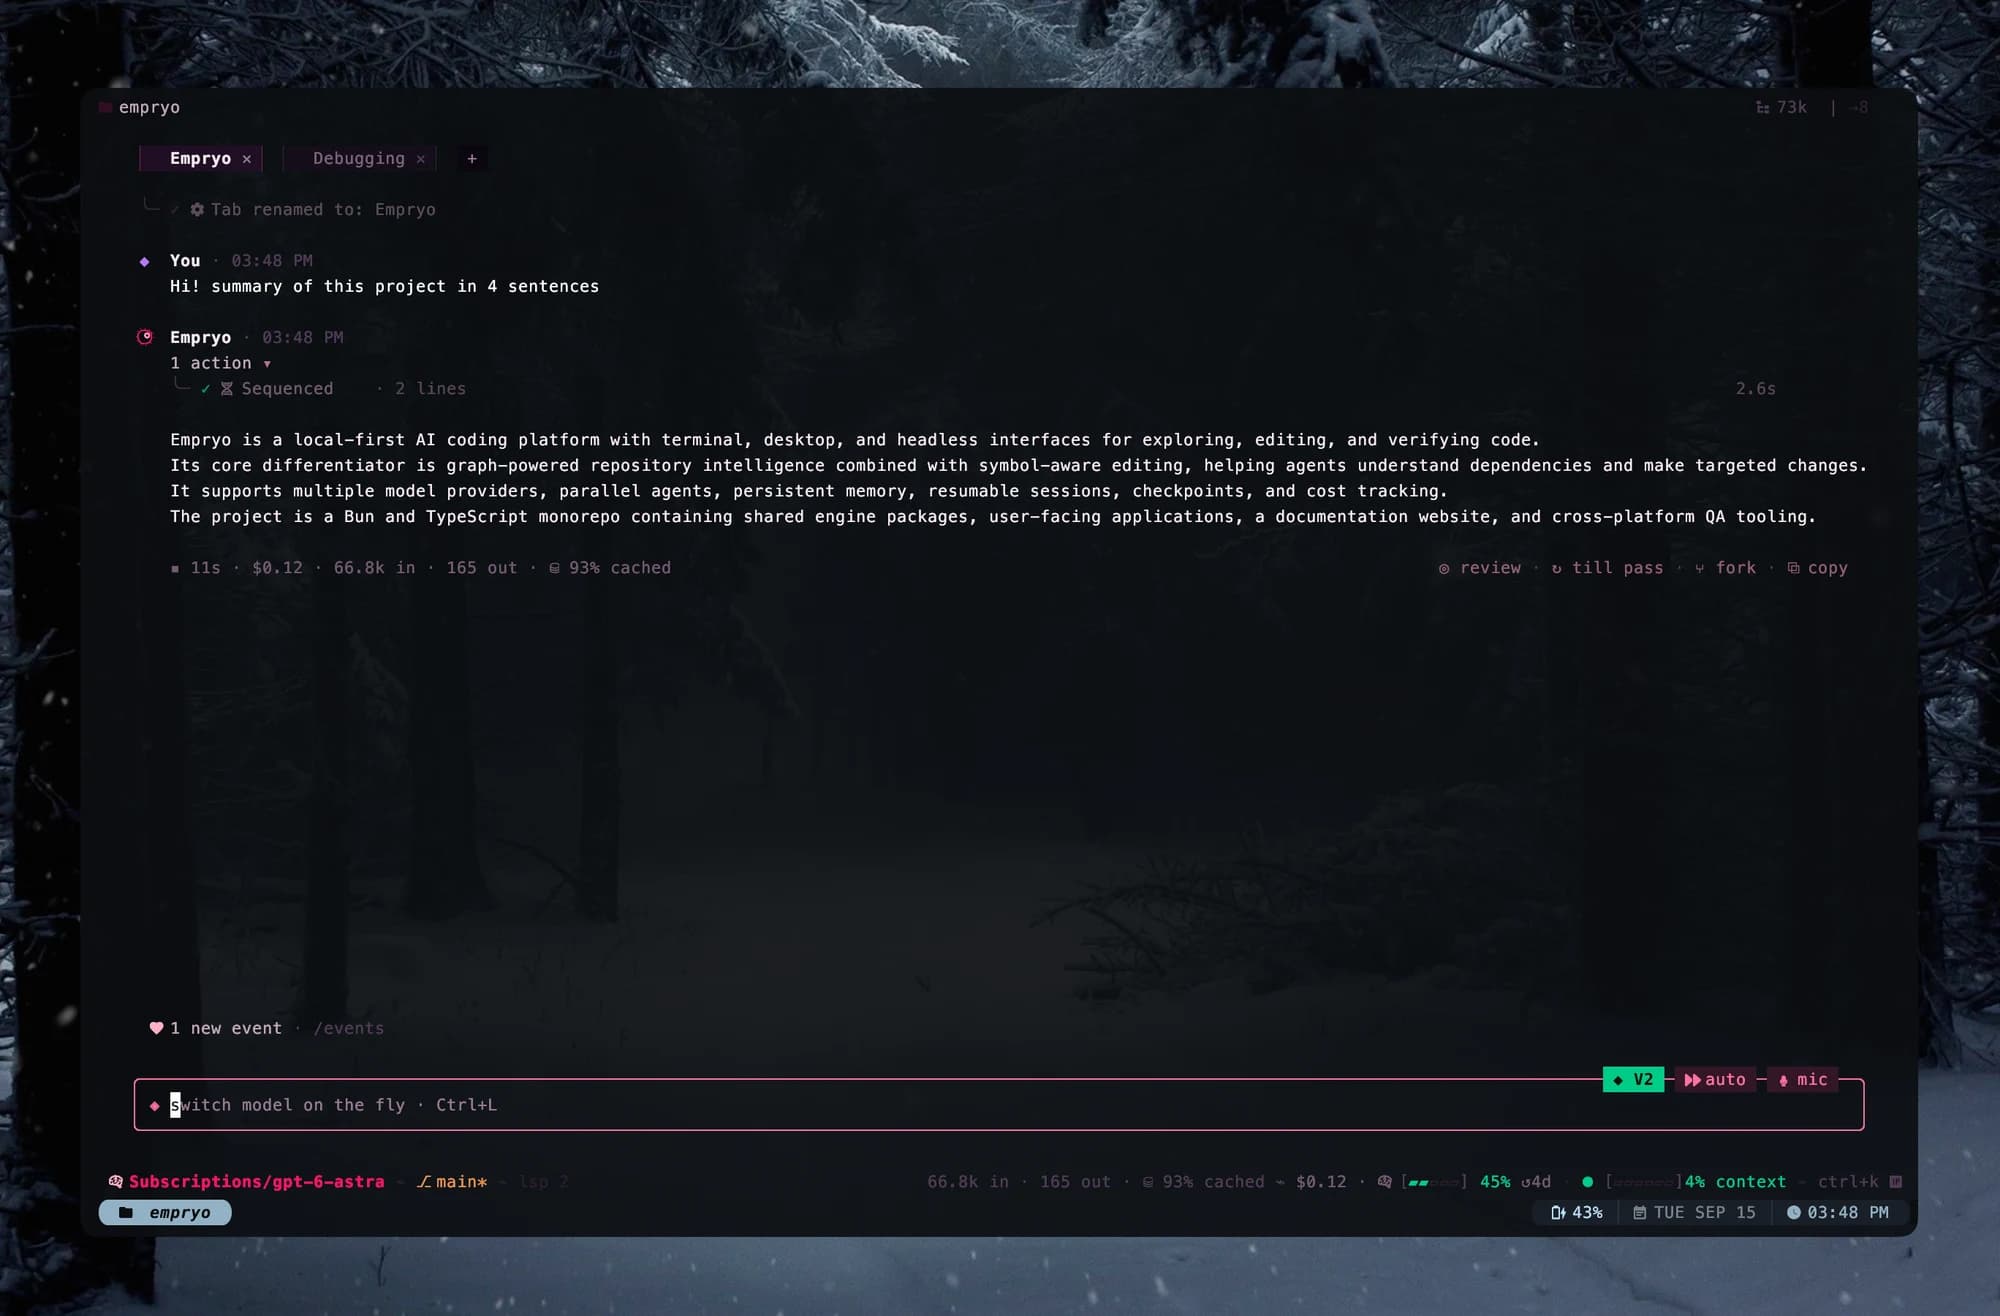Click the till pass action
The height and width of the screenshot is (1316, 2000).
pyautogui.click(x=1607, y=568)
